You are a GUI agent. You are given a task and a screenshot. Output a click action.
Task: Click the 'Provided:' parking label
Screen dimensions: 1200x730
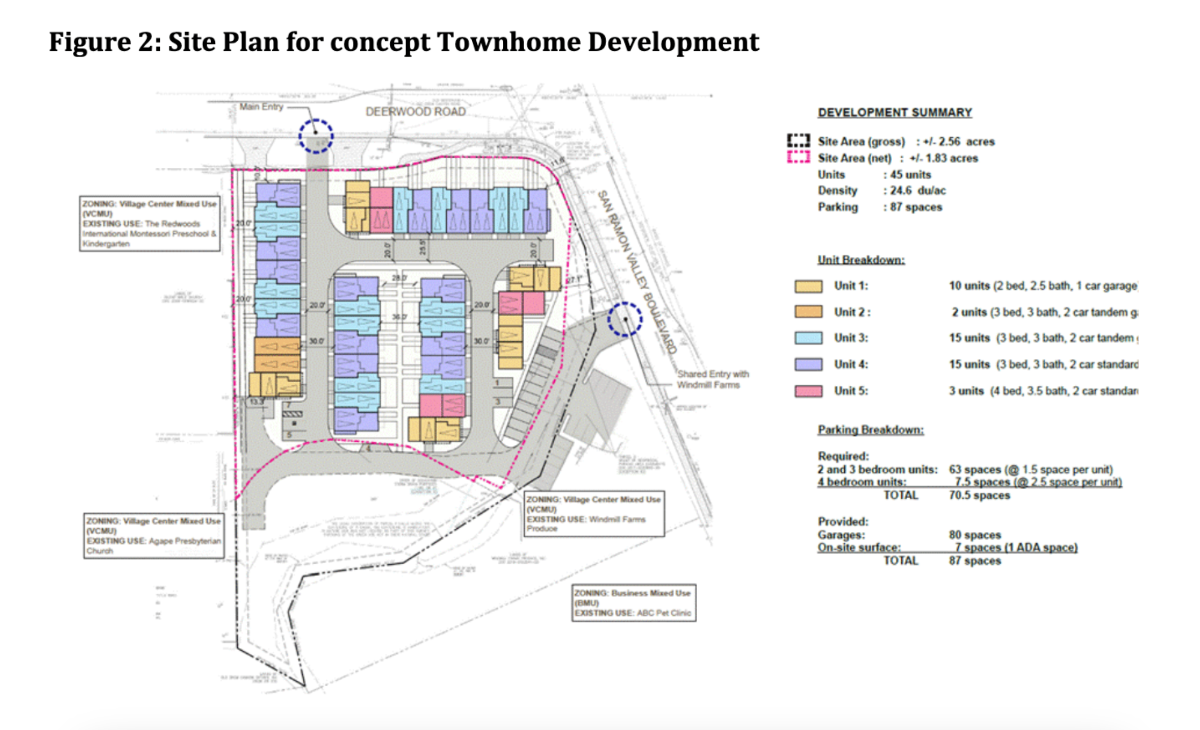point(843,522)
